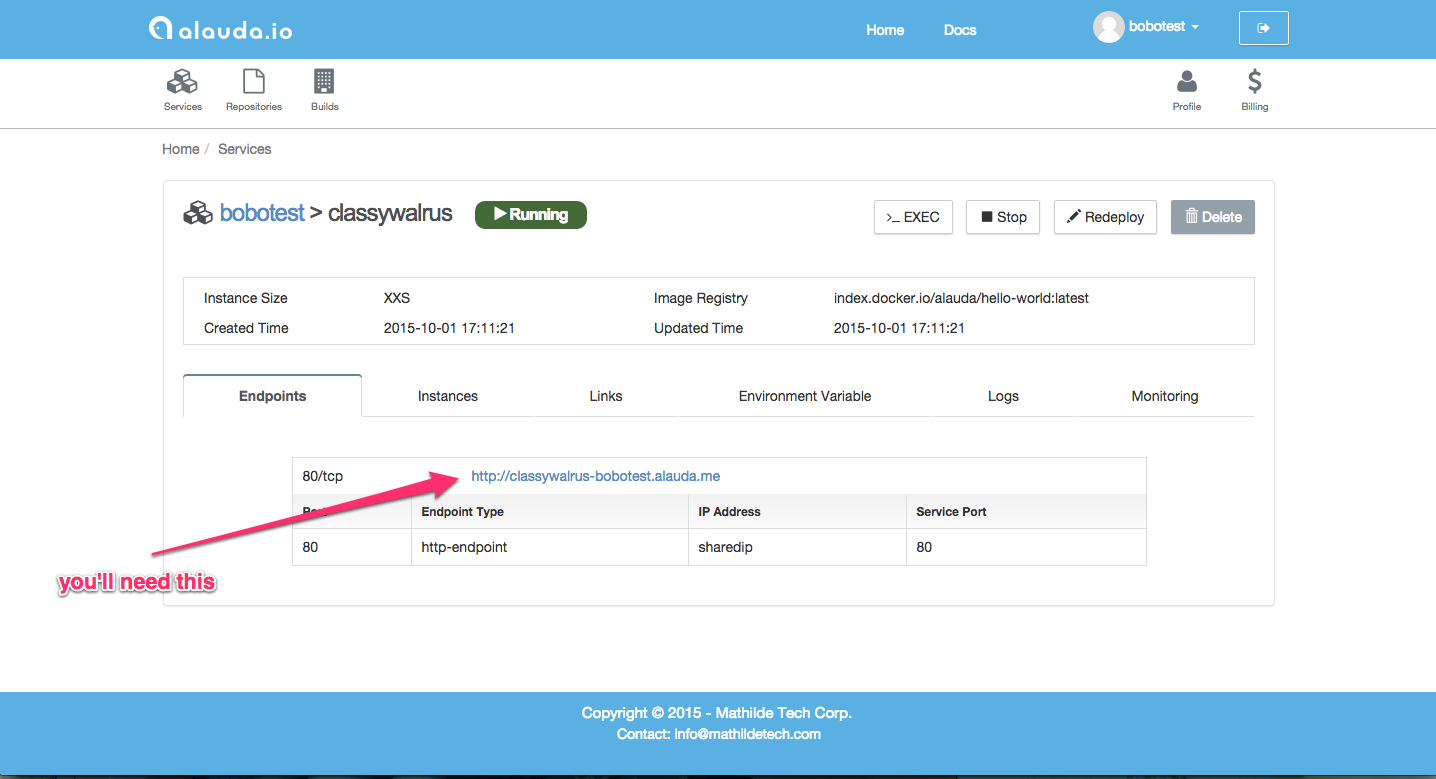Click the Copyright Mathilde Tech Corp. text
The height and width of the screenshot is (779, 1436).
point(717,713)
